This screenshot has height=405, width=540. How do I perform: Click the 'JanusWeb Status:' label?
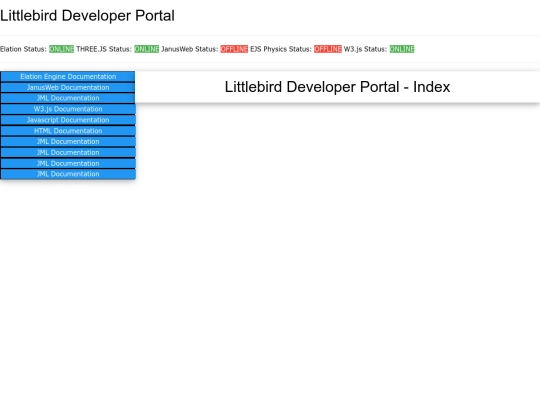pyautogui.click(x=190, y=49)
